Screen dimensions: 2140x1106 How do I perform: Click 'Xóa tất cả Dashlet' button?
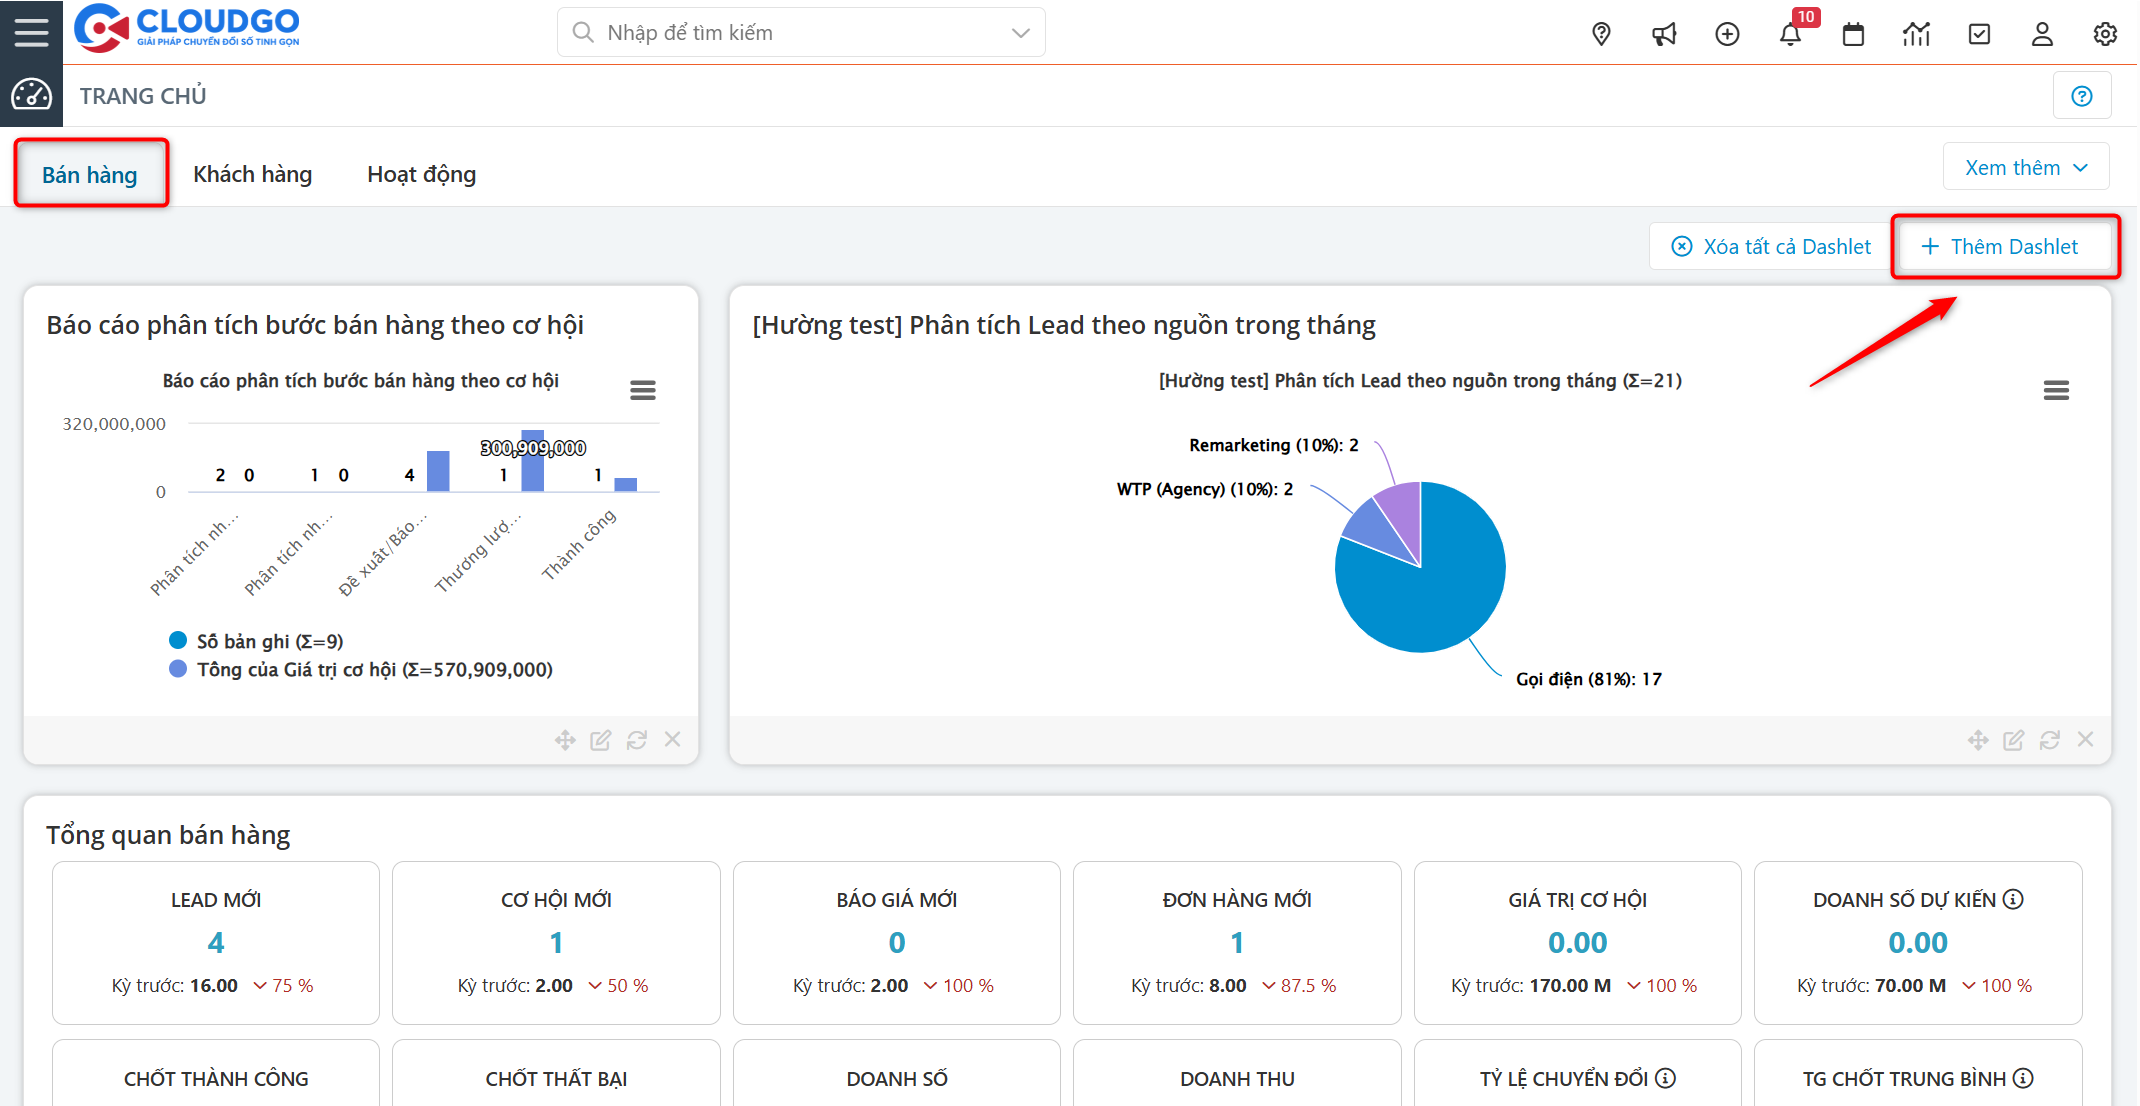click(1771, 246)
